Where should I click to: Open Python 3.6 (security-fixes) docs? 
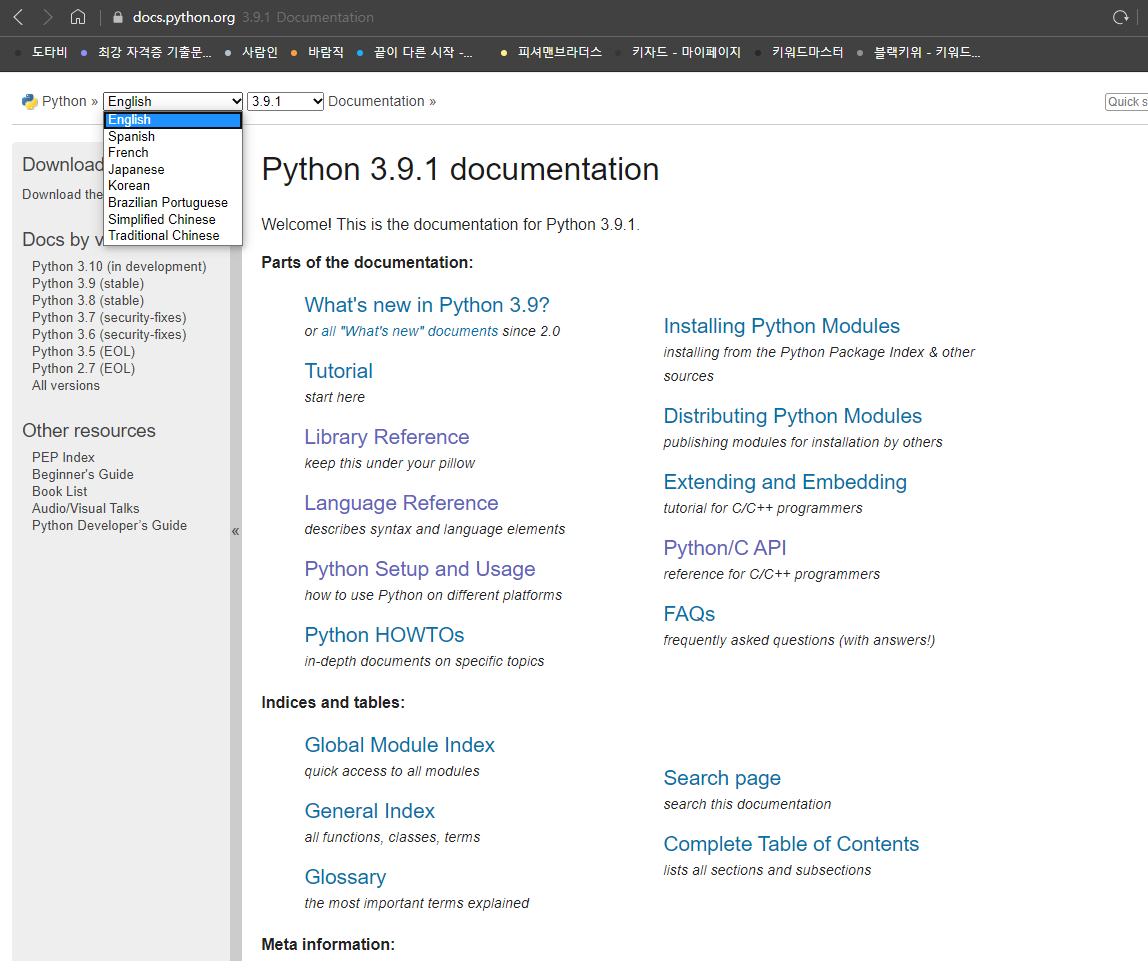coord(109,334)
